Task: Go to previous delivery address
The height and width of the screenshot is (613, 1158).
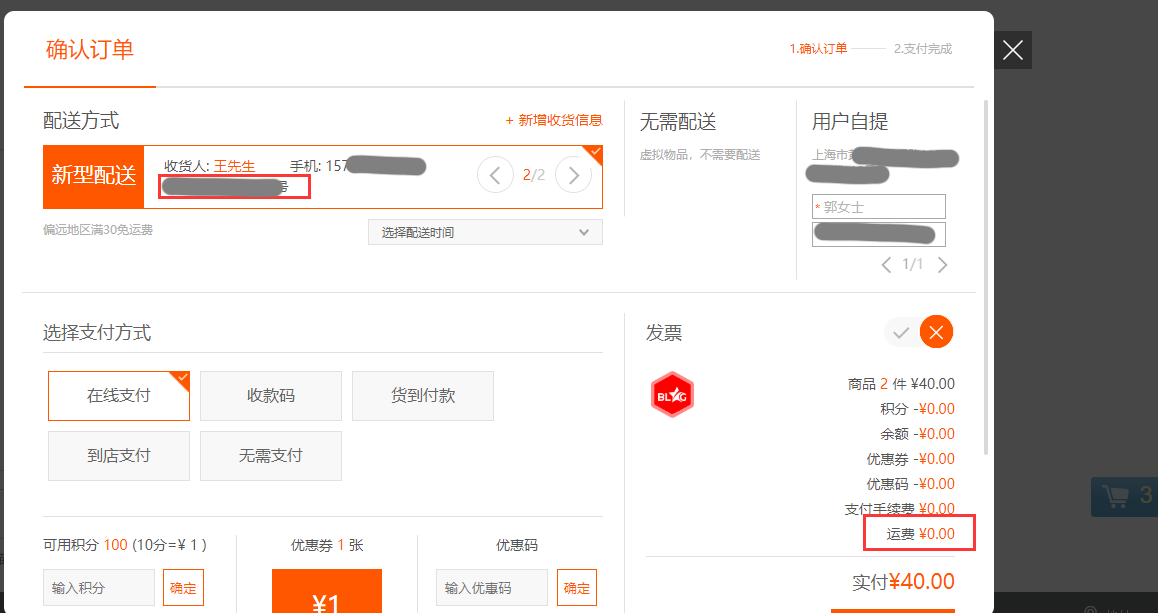Action: tap(495, 175)
